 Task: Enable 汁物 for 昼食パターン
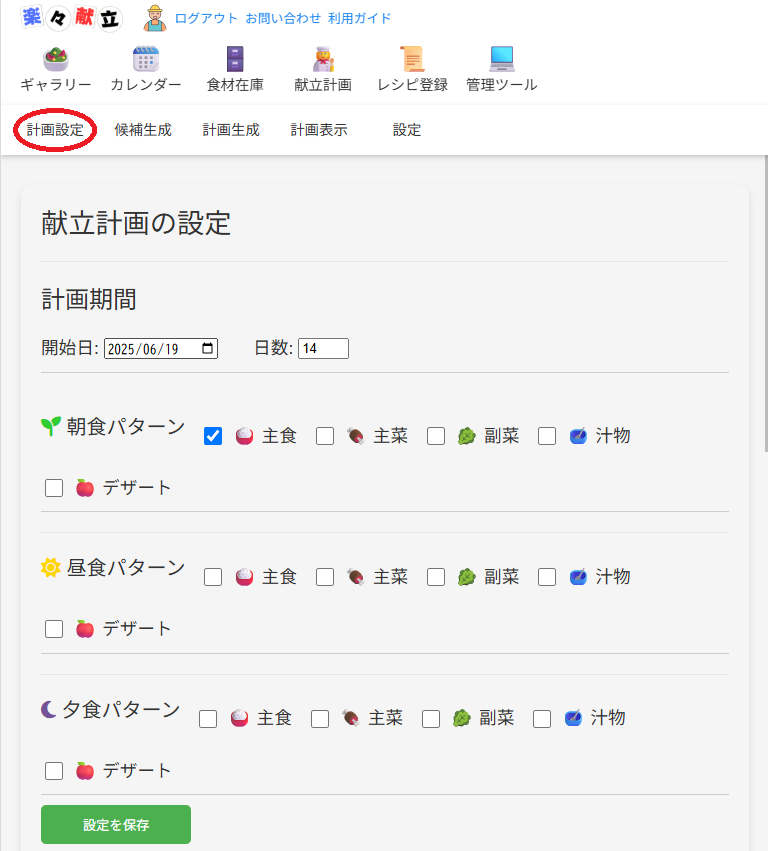(547, 577)
